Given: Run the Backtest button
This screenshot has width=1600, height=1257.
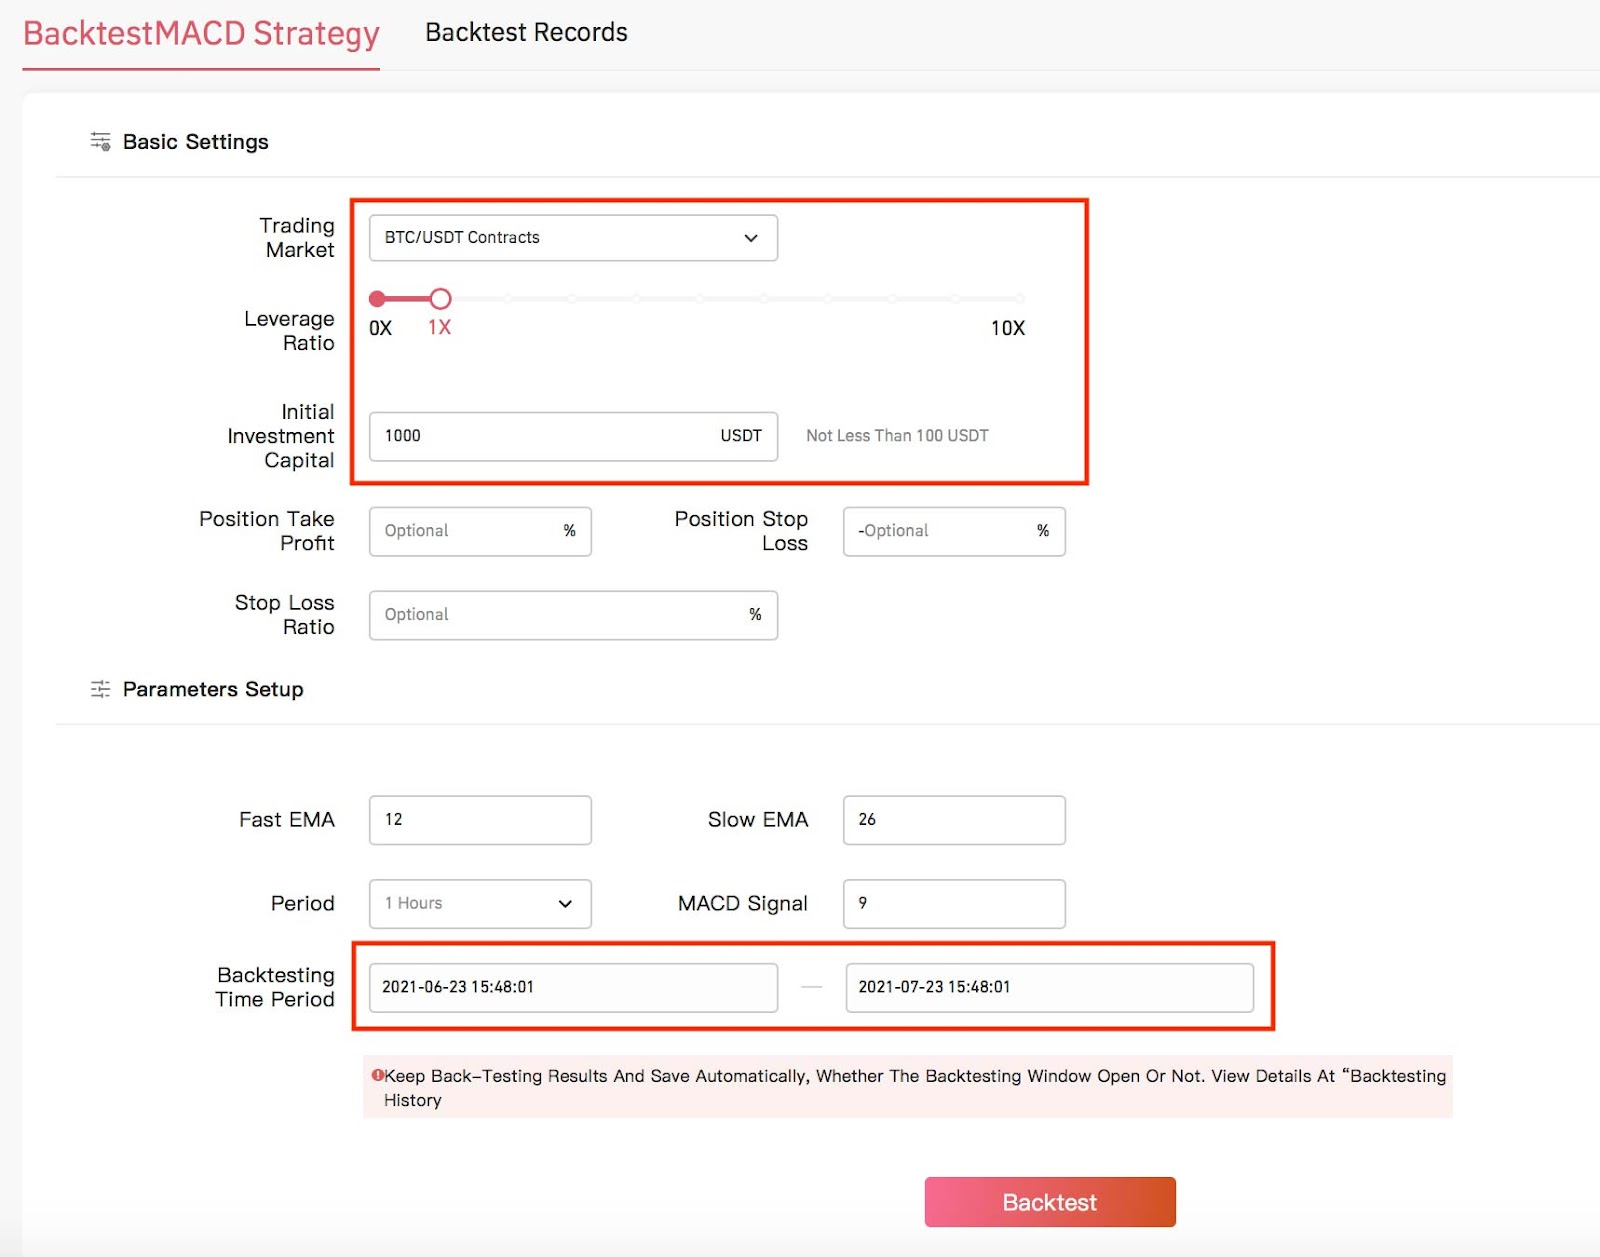Looking at the screenshot, I should (x=1050, y=1202).
